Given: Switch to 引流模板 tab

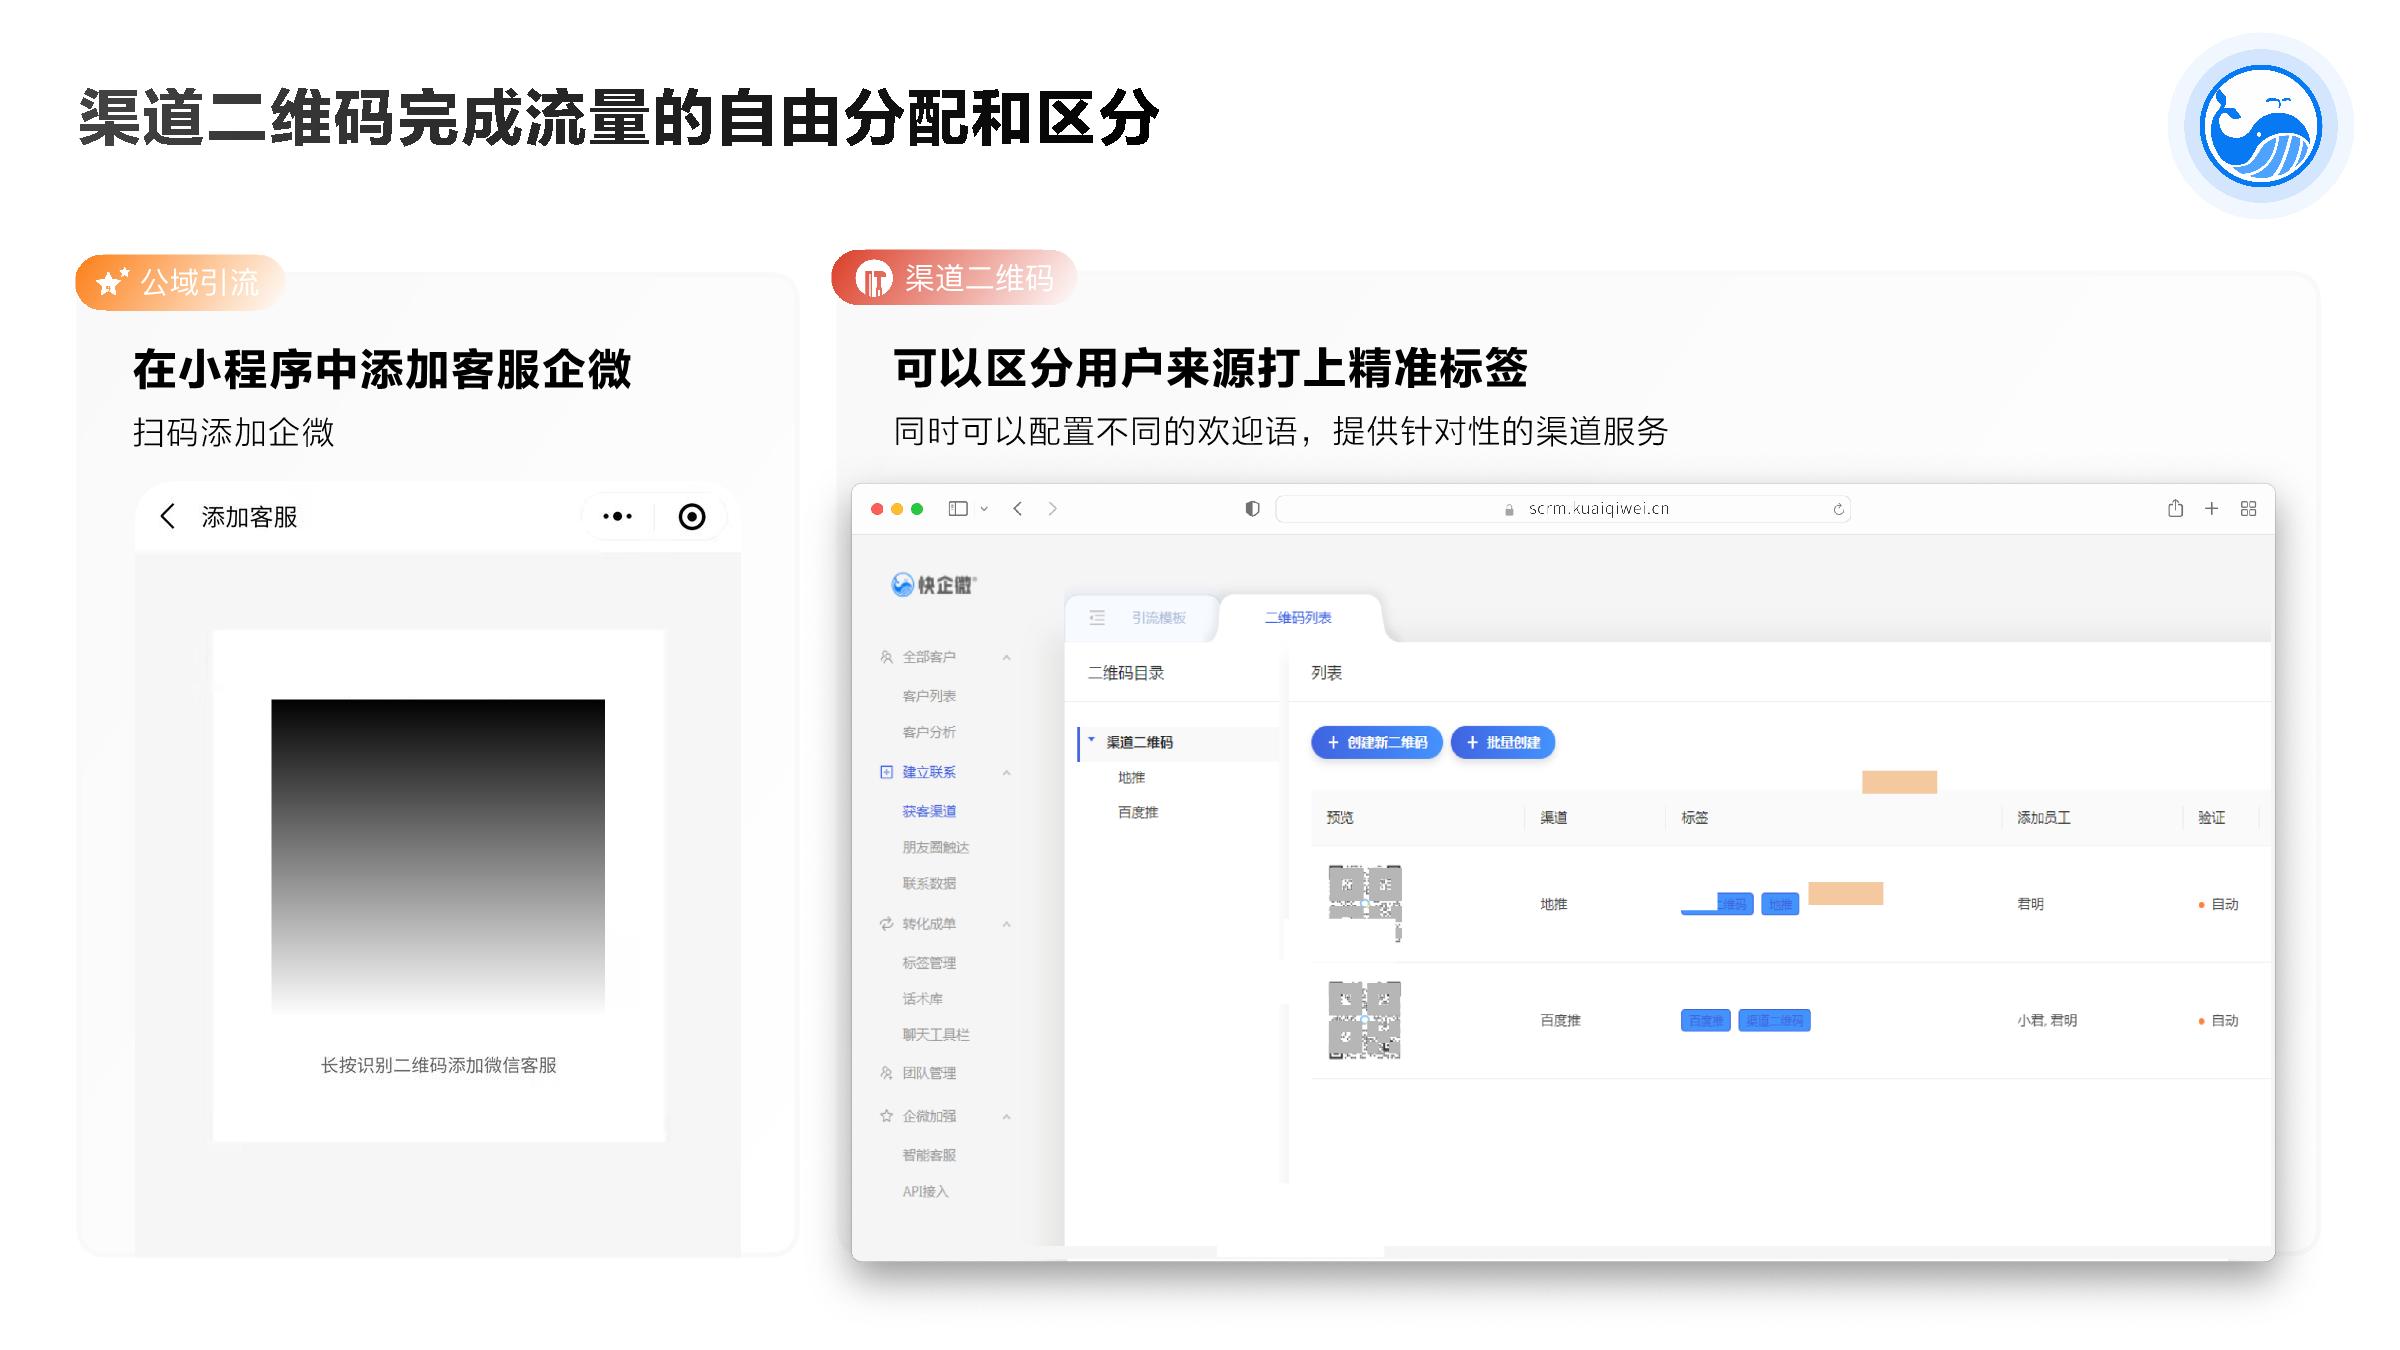Looking at the screenshot, I should [1158, 617].
